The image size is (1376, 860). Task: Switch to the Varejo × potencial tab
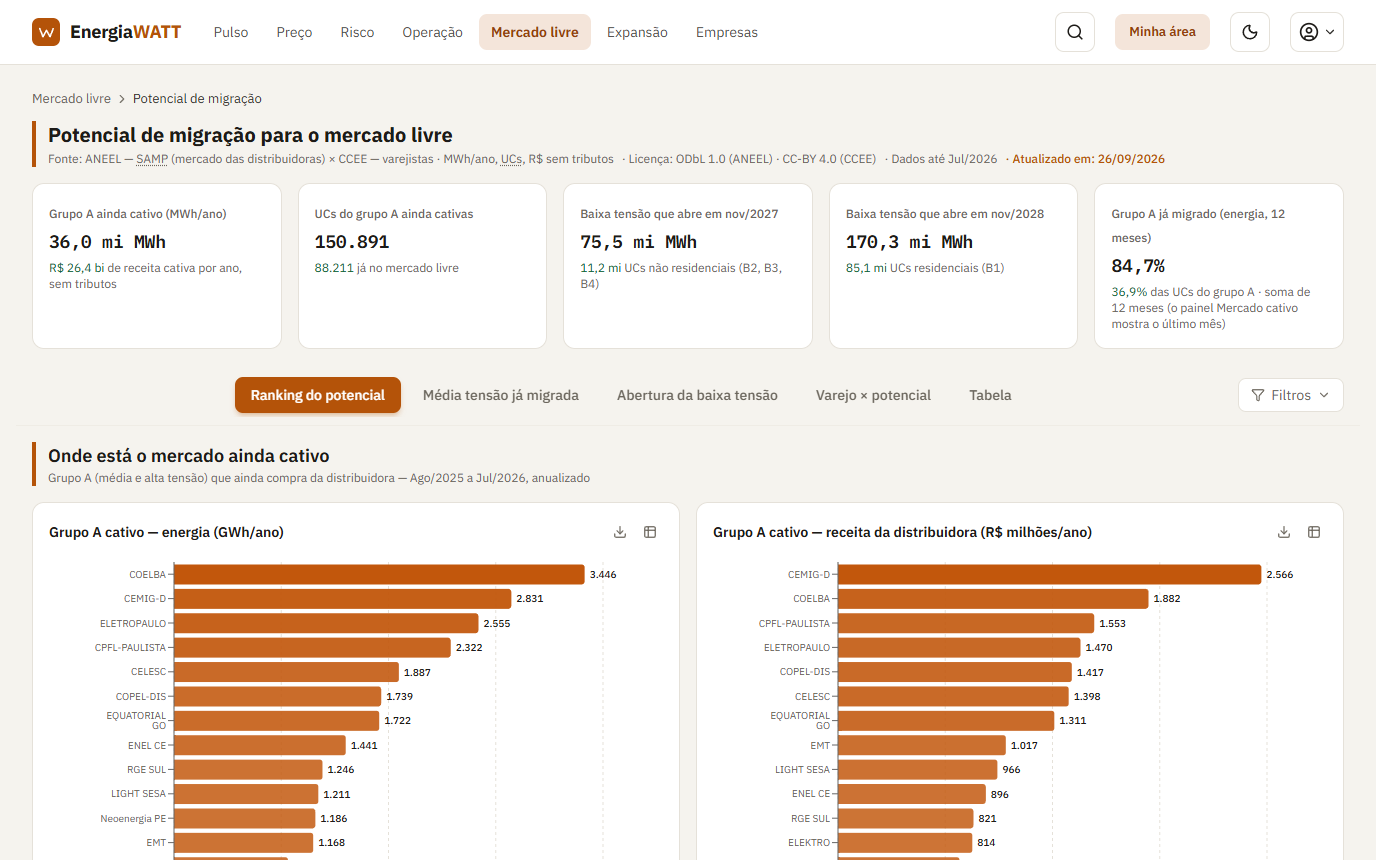pos(873,395)
